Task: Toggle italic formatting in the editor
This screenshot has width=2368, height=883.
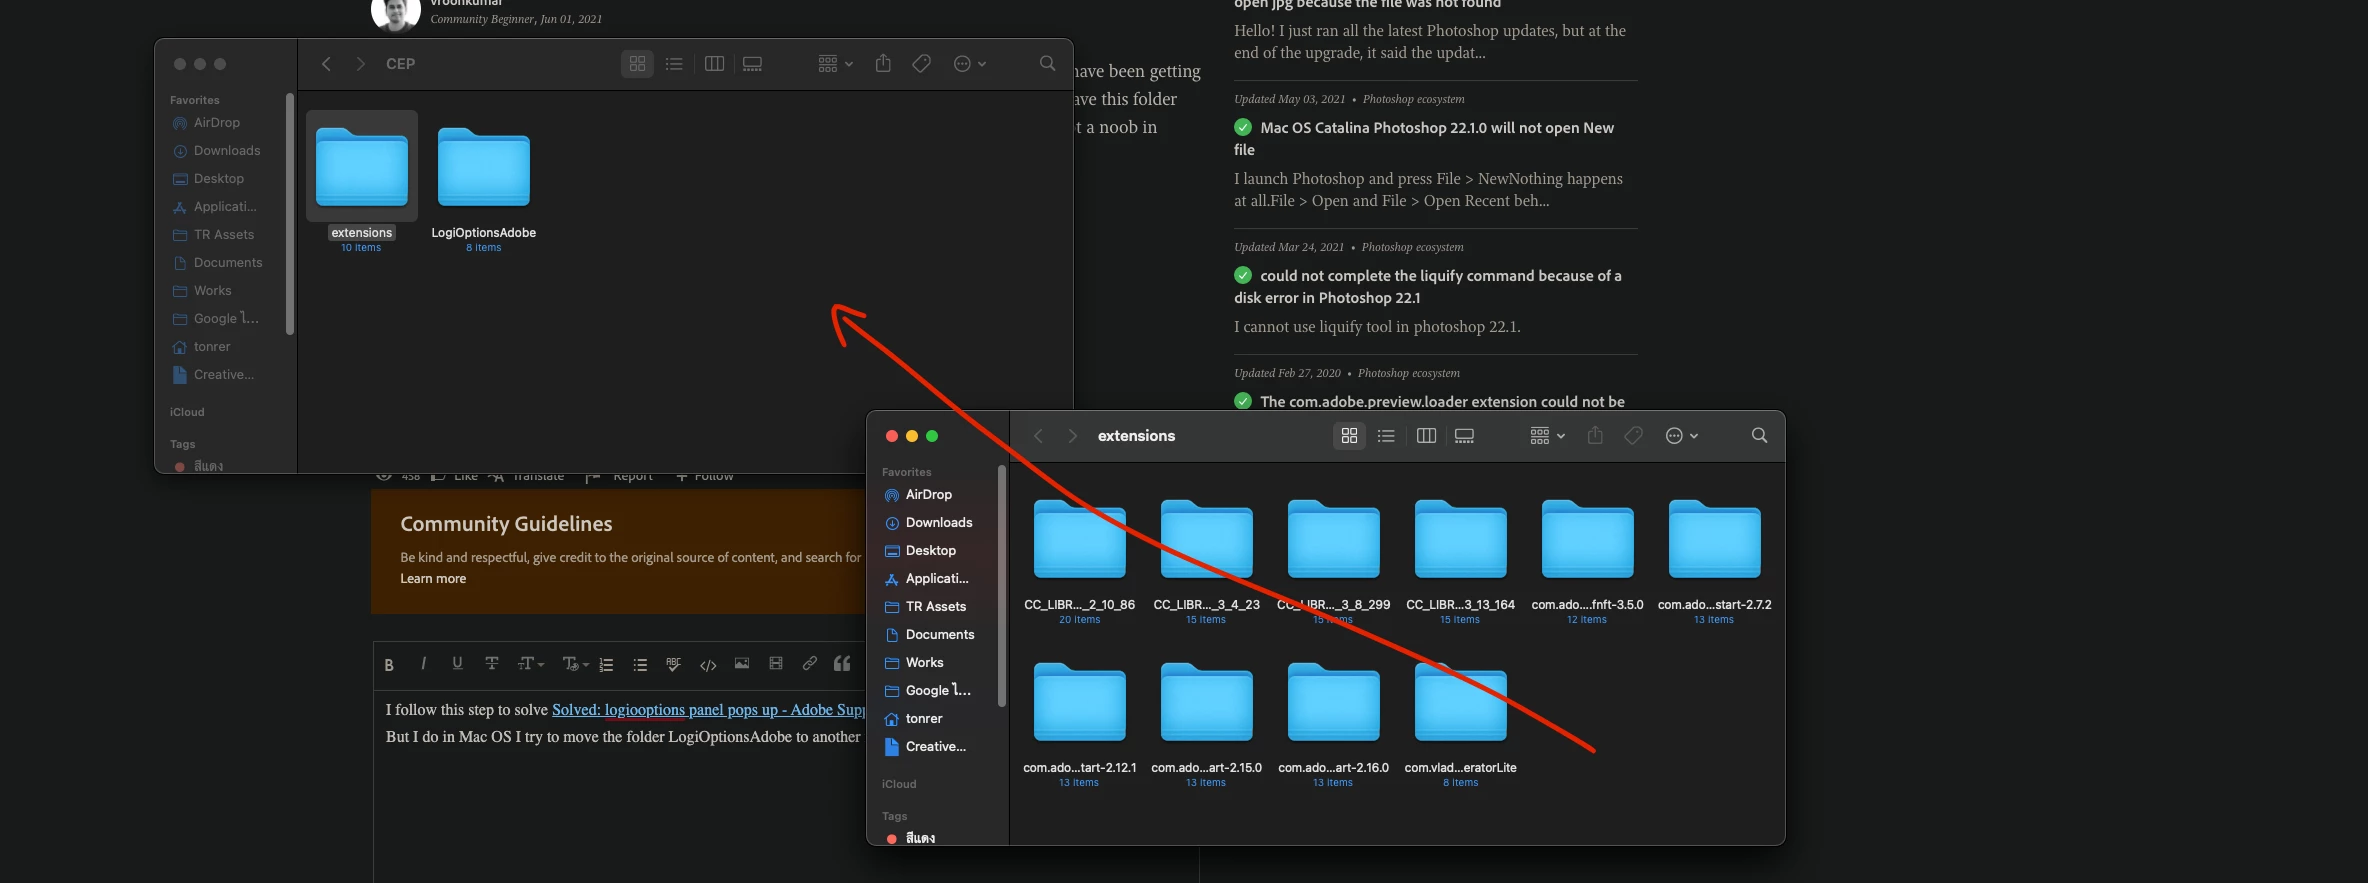Action: [424, 663]
